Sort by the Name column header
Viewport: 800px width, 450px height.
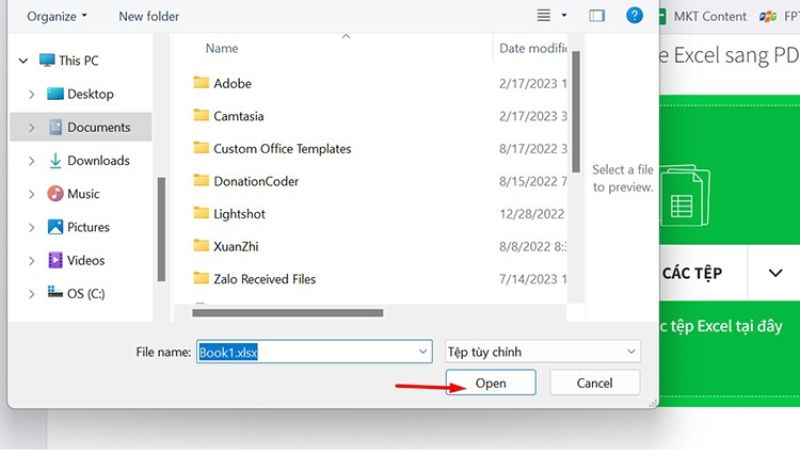pyautogui.click(x=222, y=48)
